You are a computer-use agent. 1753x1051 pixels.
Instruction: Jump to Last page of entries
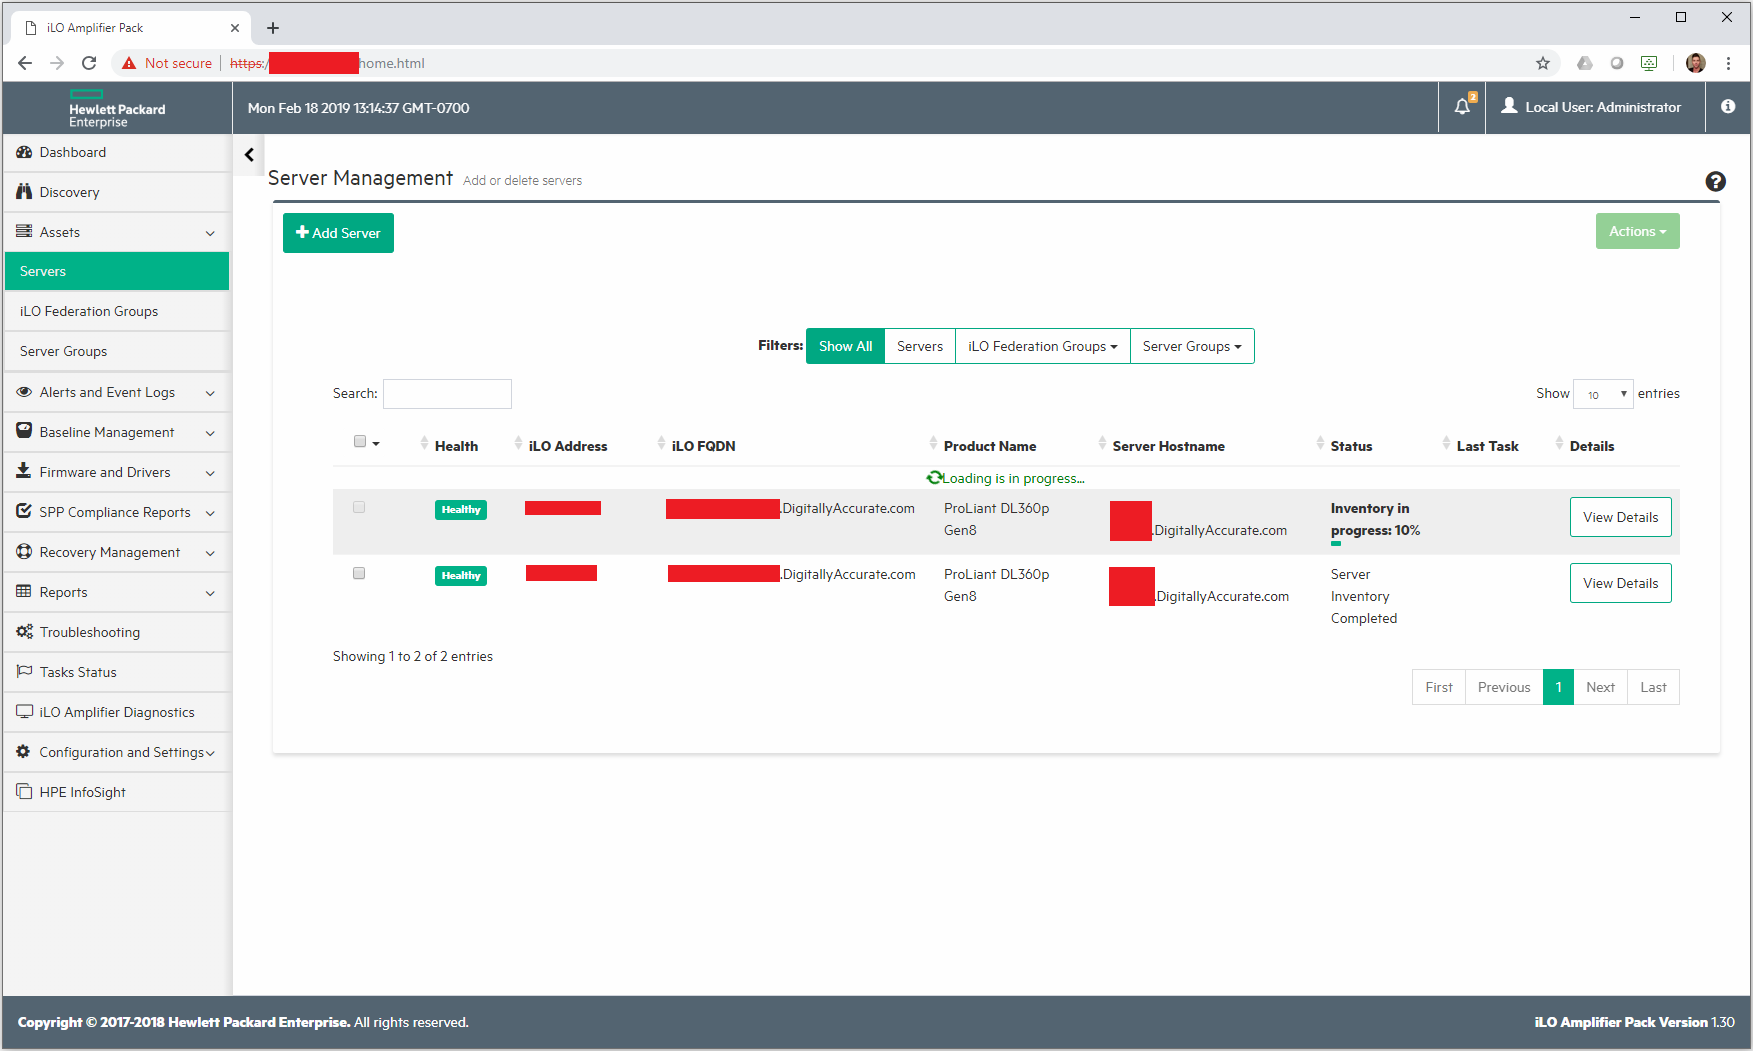pyautogui.click(x=1653, y=687)
